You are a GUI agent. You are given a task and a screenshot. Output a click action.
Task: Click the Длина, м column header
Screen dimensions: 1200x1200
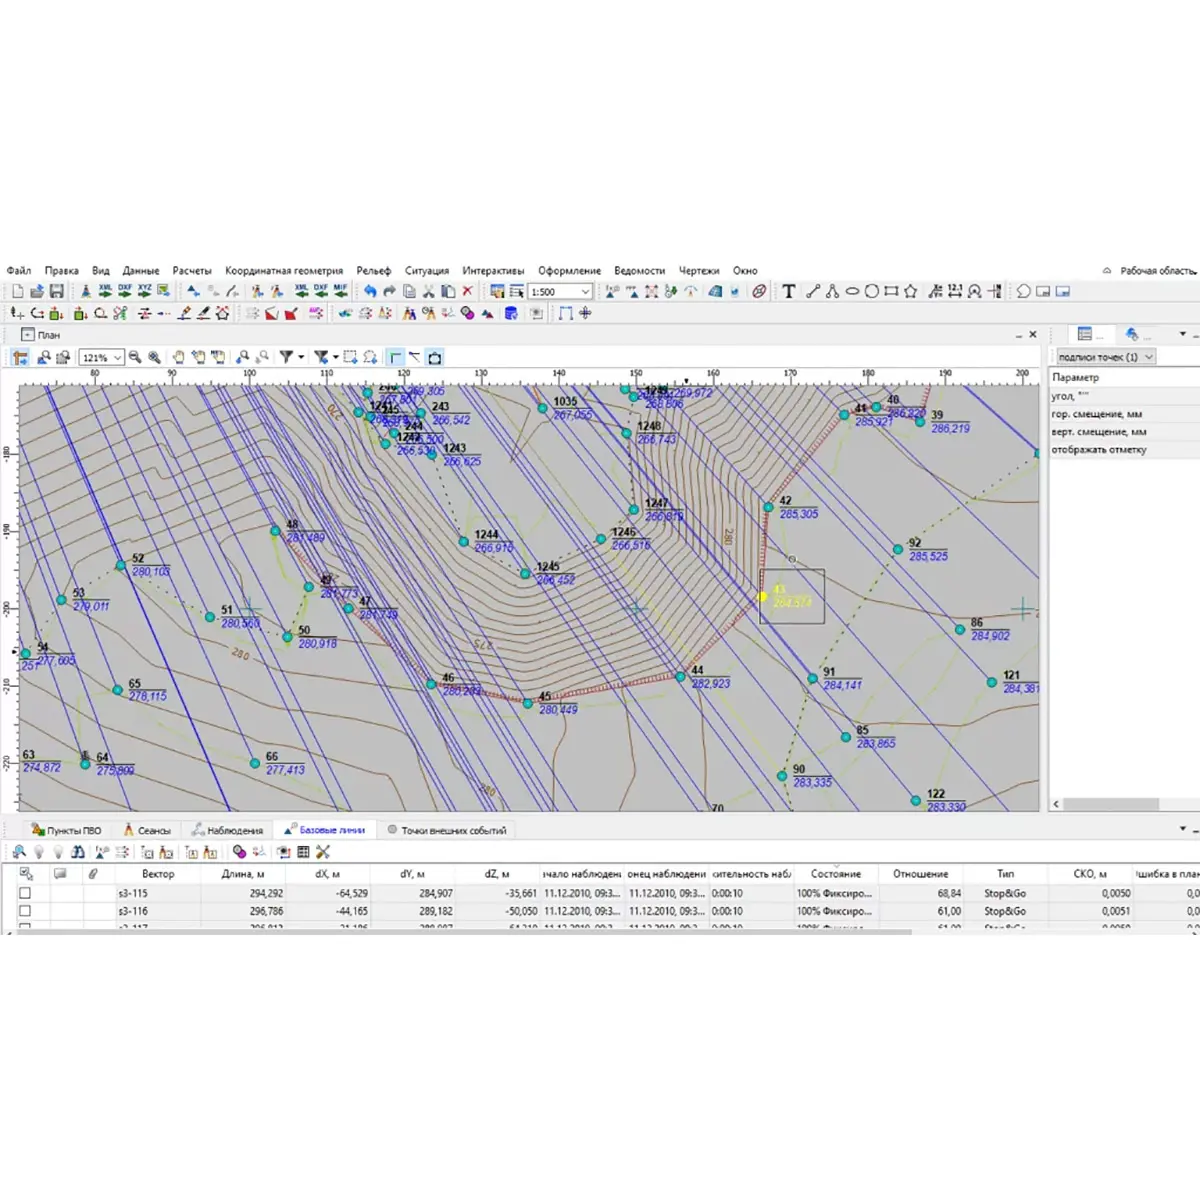pyautogui.click(x=243, y=873)
